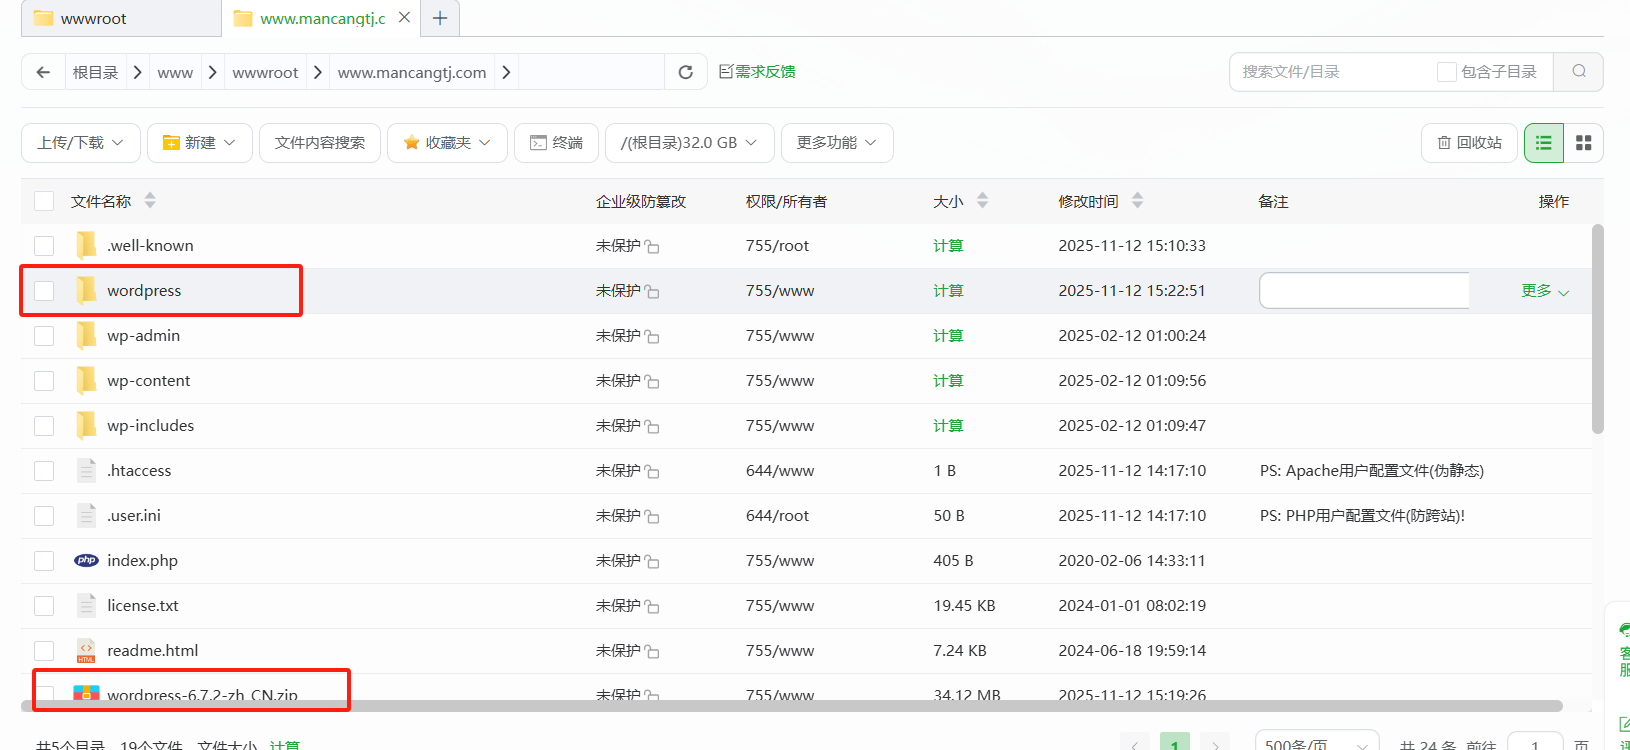Refresh the directory listing
The height and width of the screenshot is (750, 1630).
686,72
